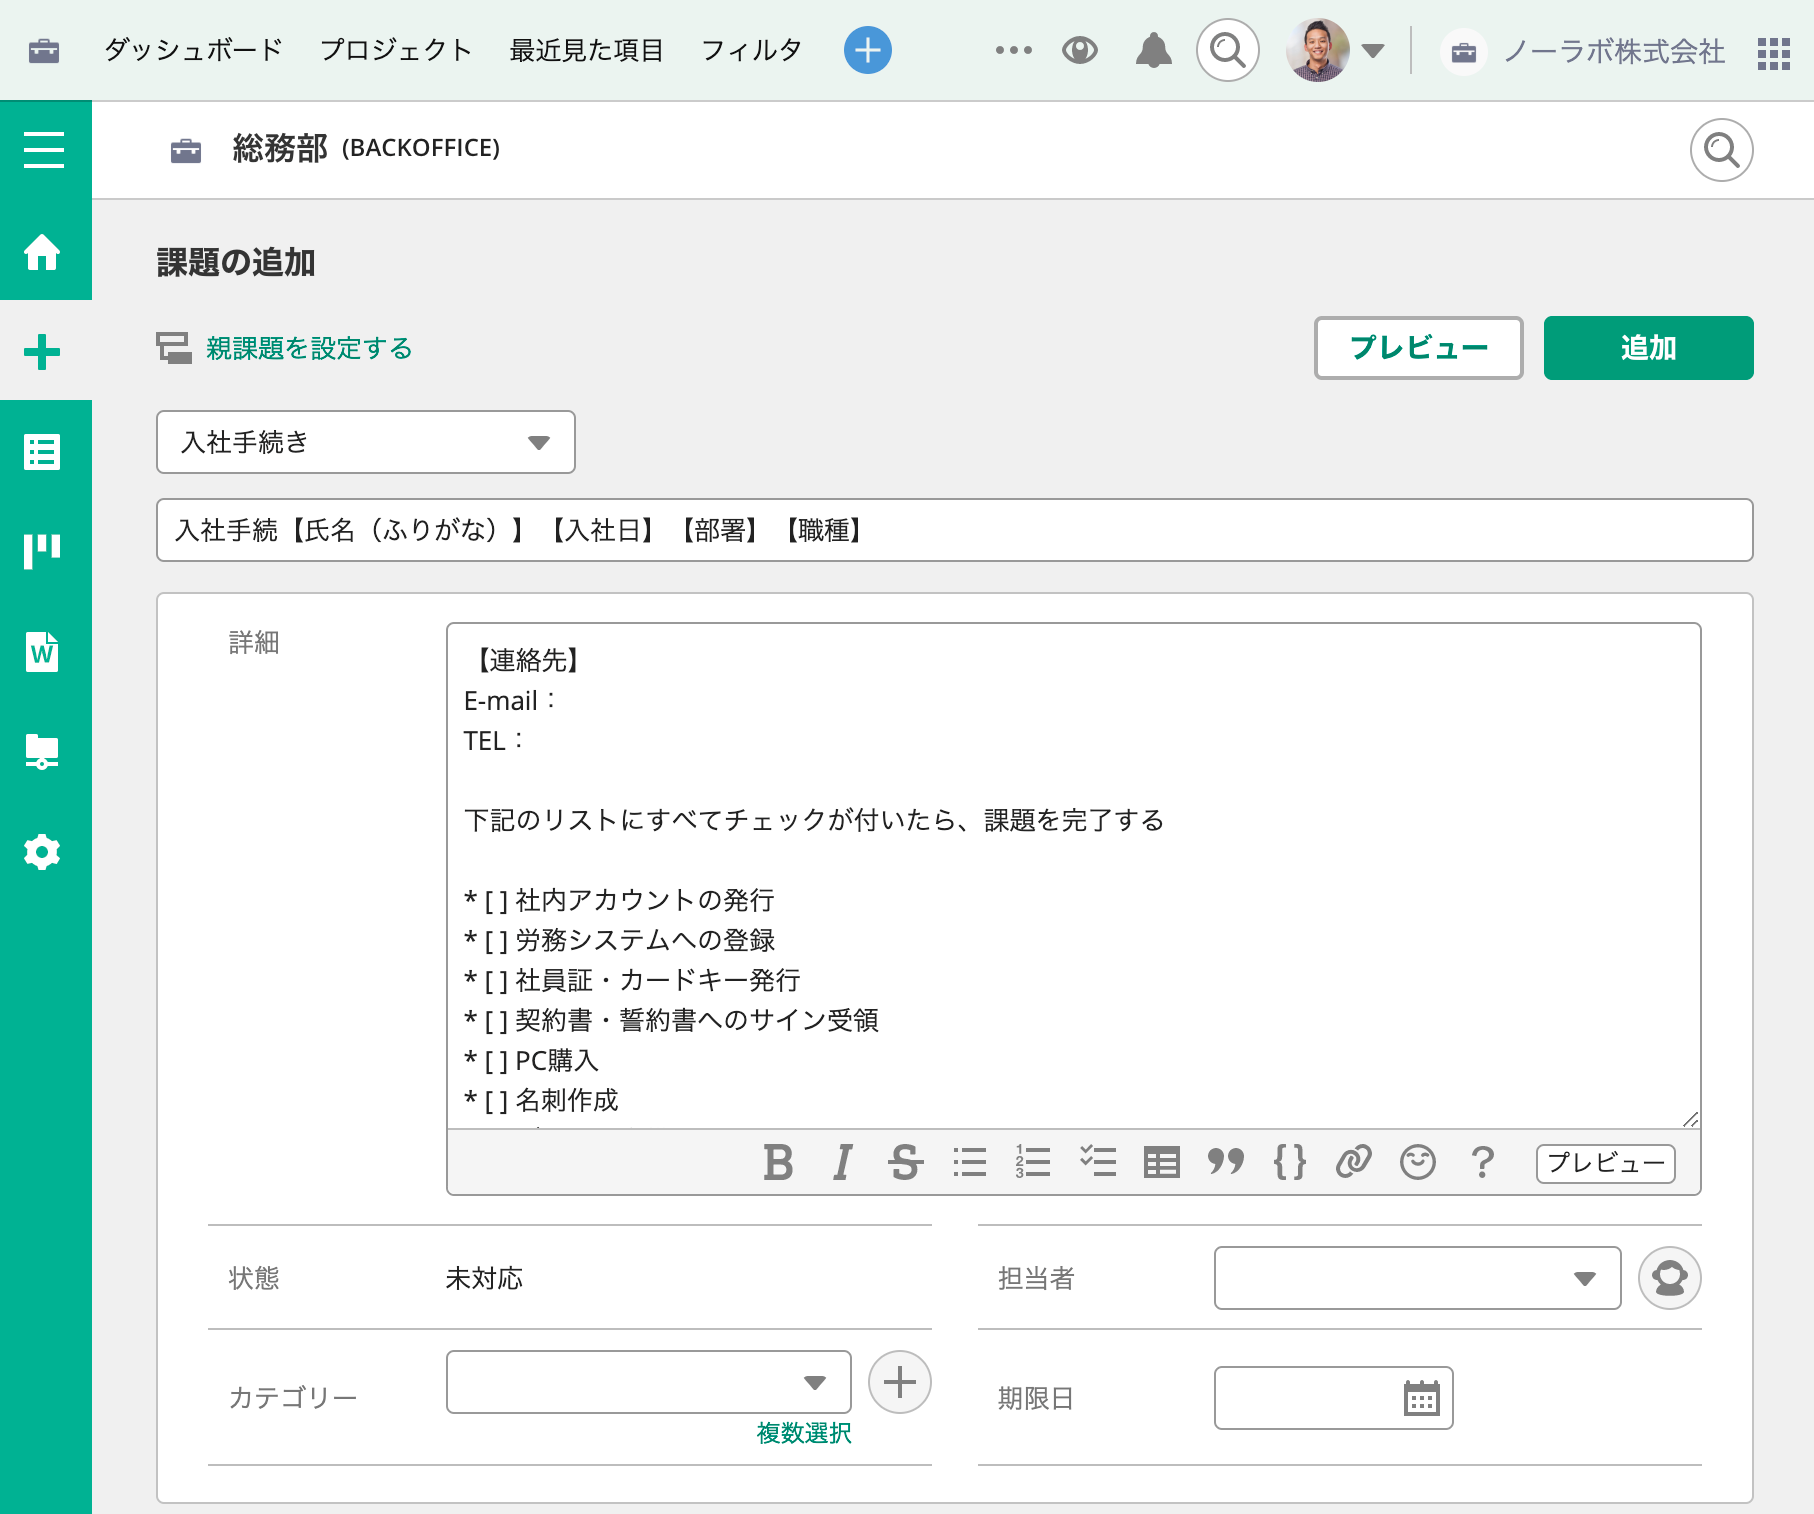The width and height of the screenshot is (1814, 1514).
Task: Click the Bold formatting icon
Action: coord(778,1162)
